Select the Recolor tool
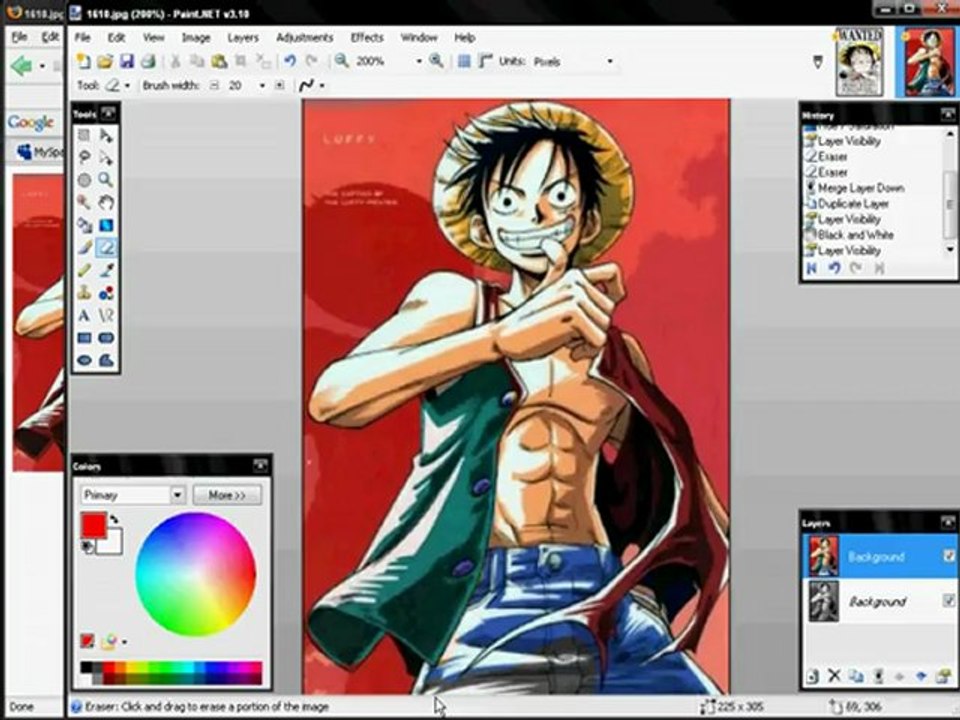The width and height of the screenshot is (960, 720). click(x=106, y=293)
